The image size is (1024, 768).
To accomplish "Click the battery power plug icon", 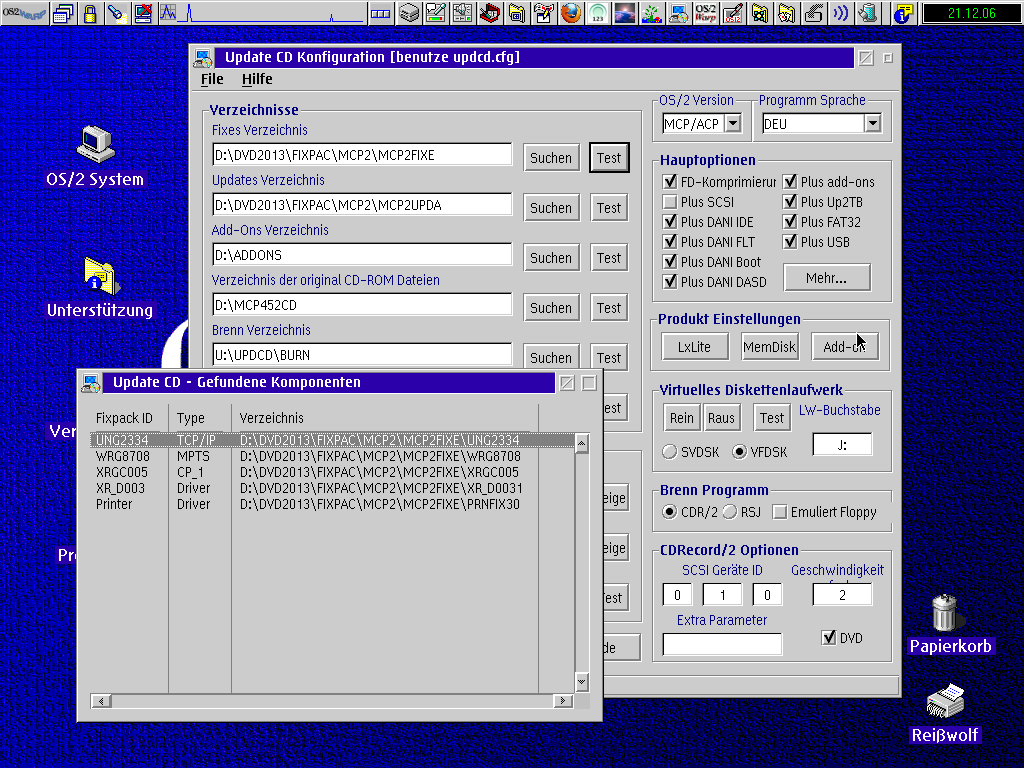I will [x=867, y=13].
